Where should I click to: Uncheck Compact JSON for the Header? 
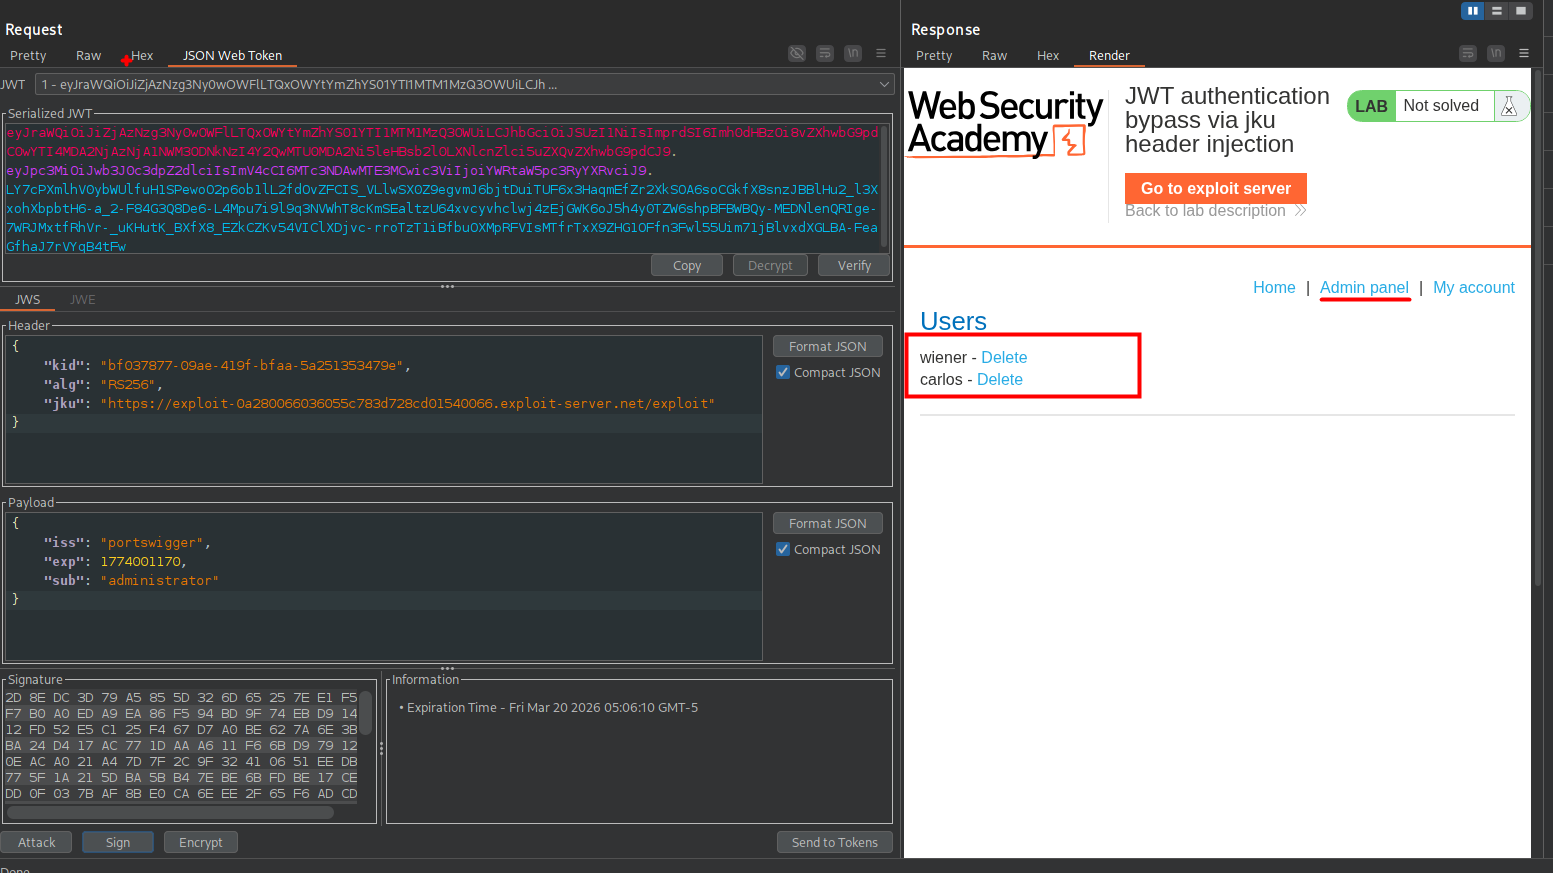[x=783, y=373]
